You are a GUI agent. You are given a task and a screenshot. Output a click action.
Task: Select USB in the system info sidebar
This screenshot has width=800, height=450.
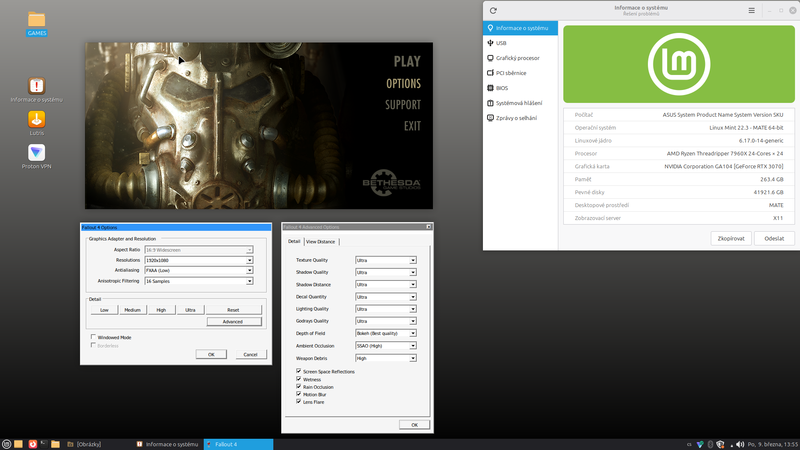pyautogui.click(x=520, y=43)
